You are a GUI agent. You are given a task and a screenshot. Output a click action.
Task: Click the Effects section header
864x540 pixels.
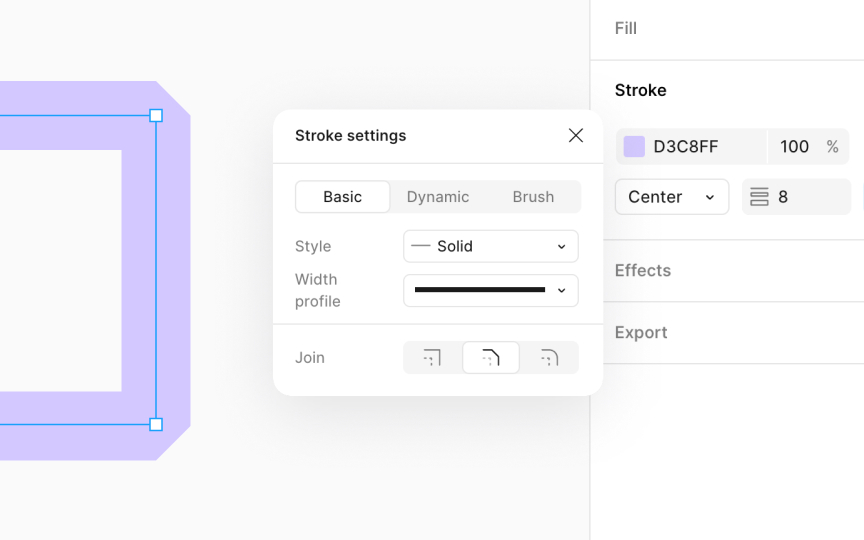pos(643,270)
